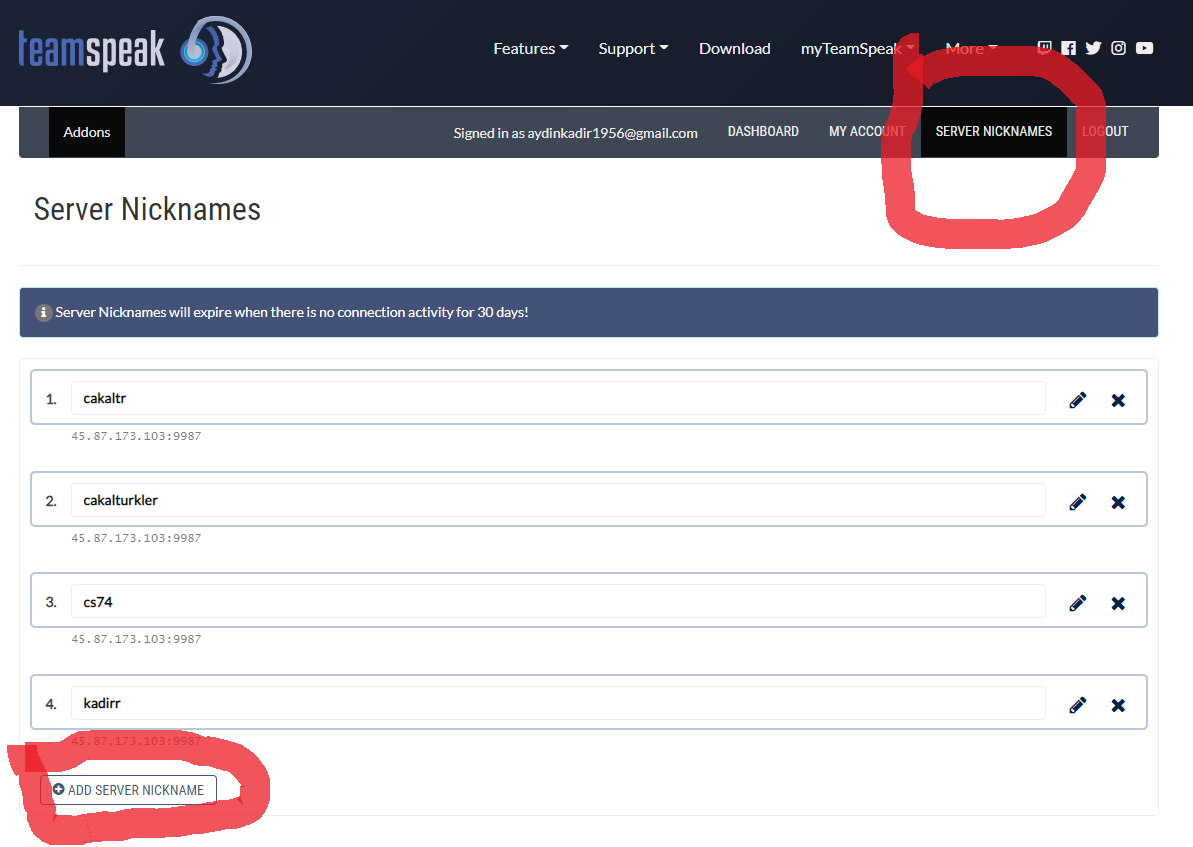The image size is (1193, 847).
Task: Click the cakaltr nickname field
Action: [558, 398]
